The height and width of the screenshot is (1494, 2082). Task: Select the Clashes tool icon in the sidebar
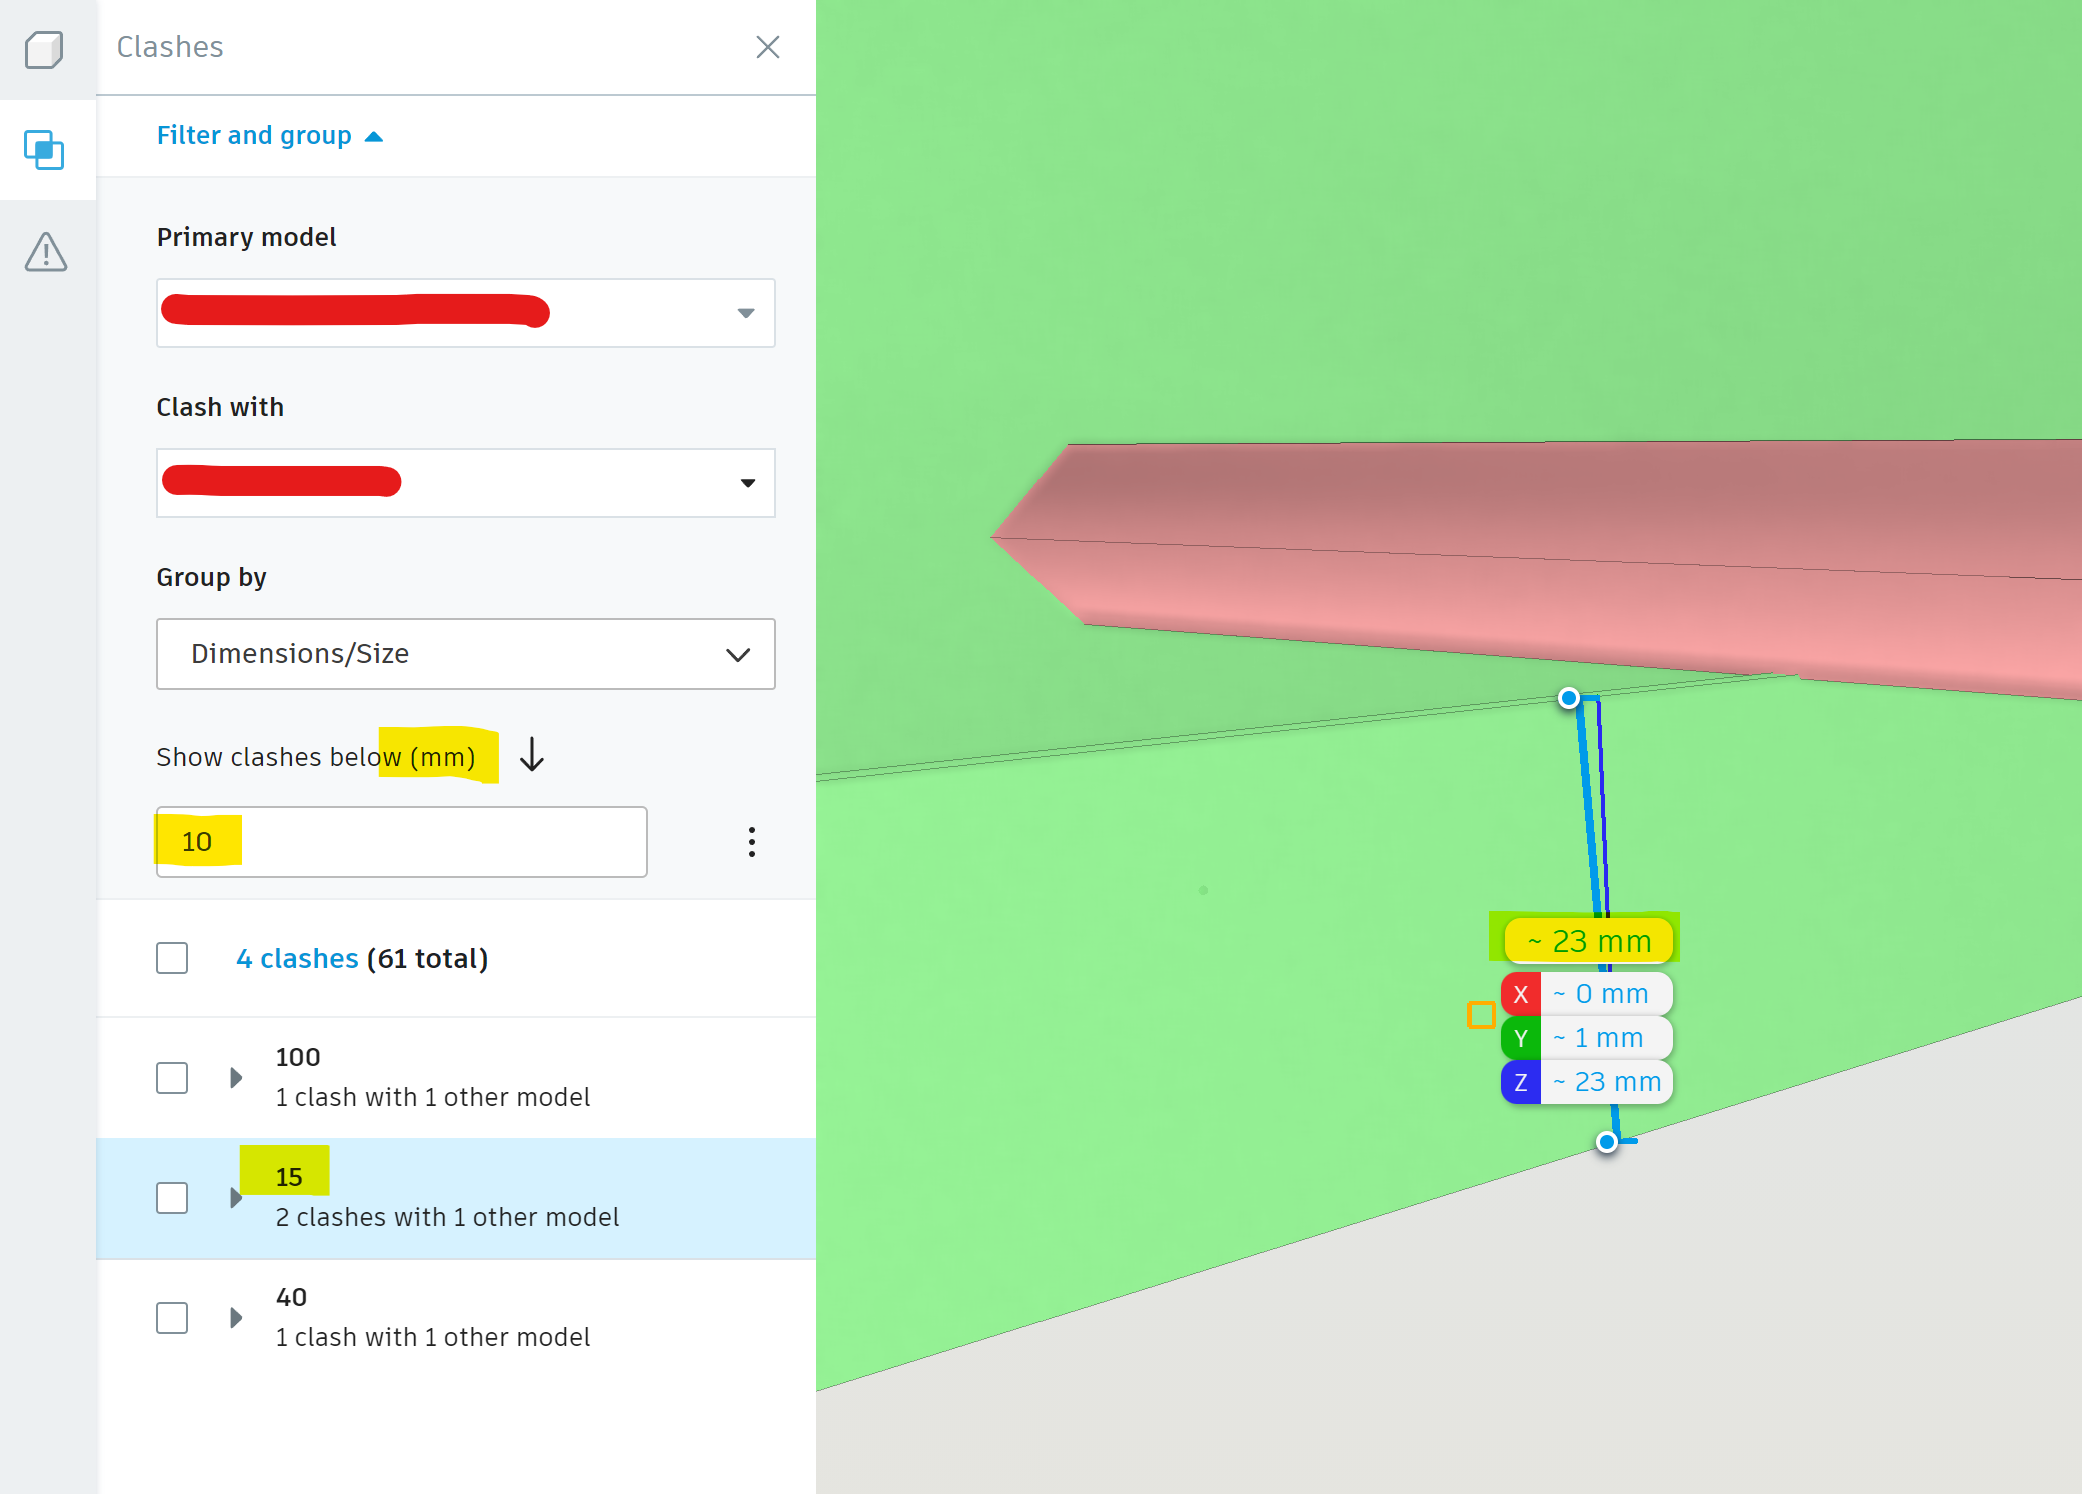coord(44,150)
